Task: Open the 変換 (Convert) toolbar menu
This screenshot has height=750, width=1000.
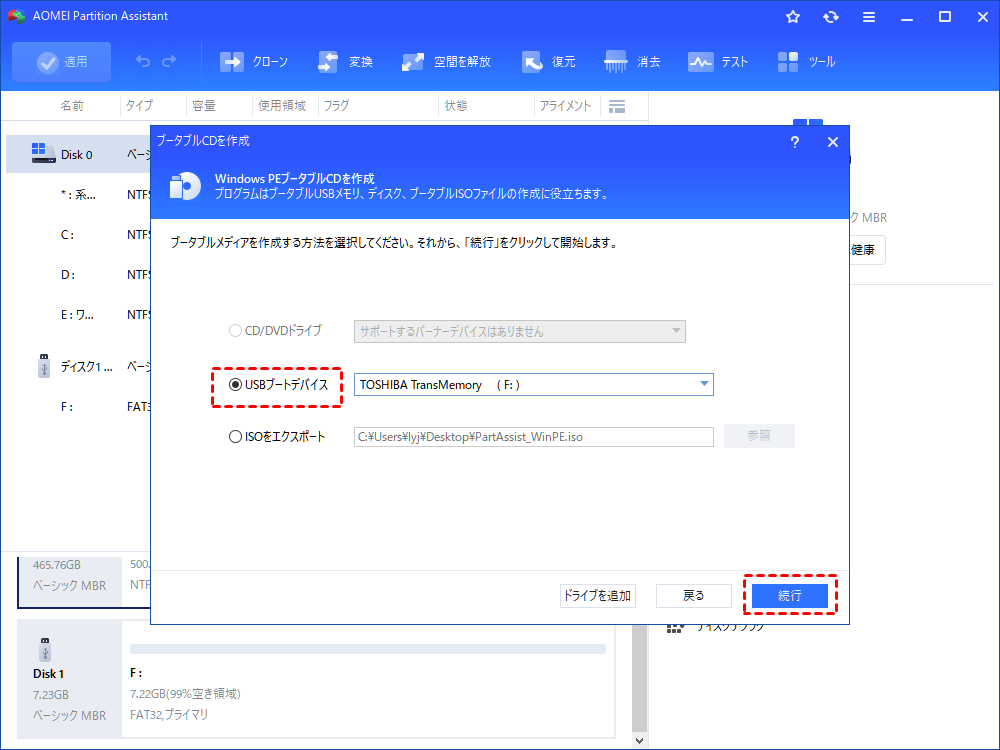Action: 345,62
